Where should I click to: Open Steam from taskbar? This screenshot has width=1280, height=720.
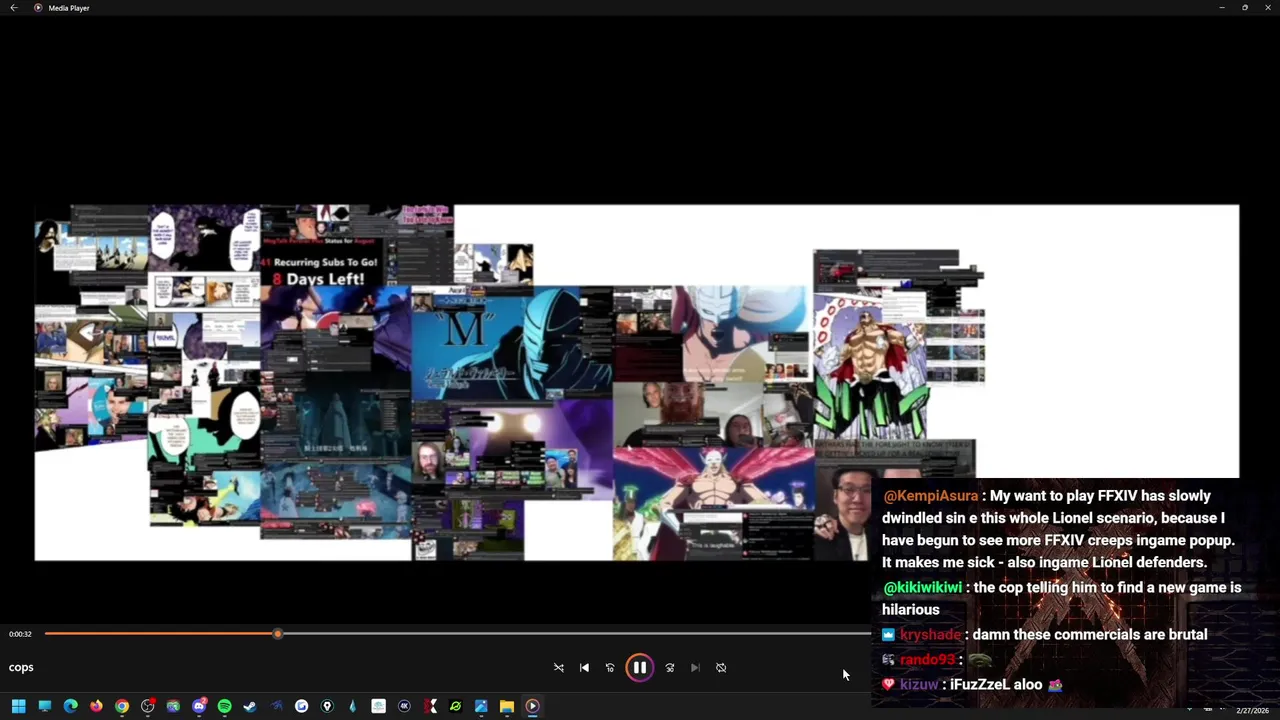click(250, 706)
